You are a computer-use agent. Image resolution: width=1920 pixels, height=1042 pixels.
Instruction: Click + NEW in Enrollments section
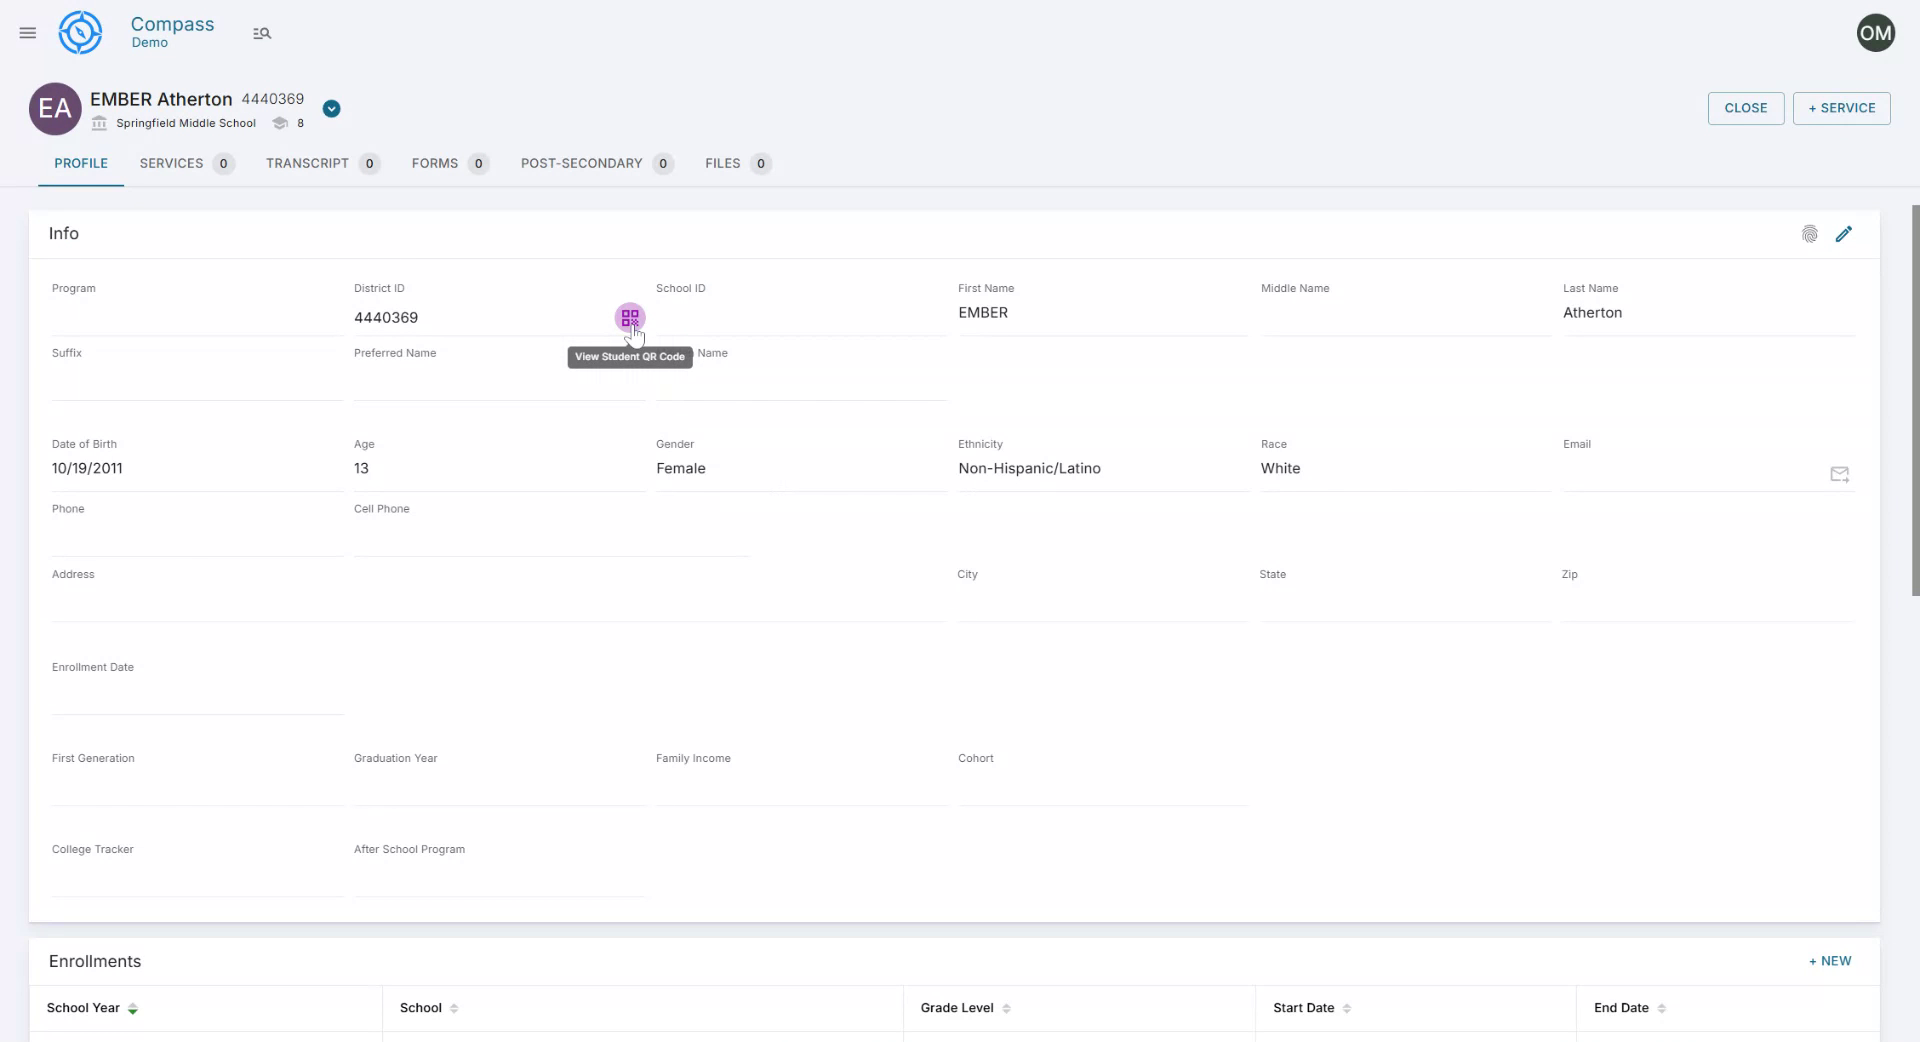(1829, 961)
